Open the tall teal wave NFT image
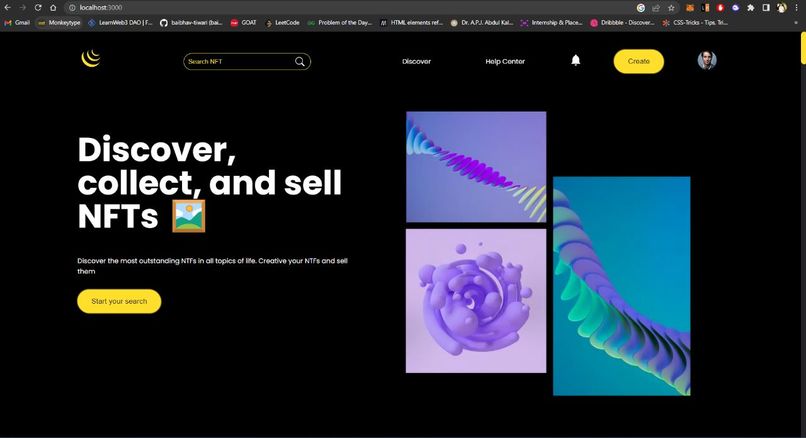806x438 pixels. point(621,286)
